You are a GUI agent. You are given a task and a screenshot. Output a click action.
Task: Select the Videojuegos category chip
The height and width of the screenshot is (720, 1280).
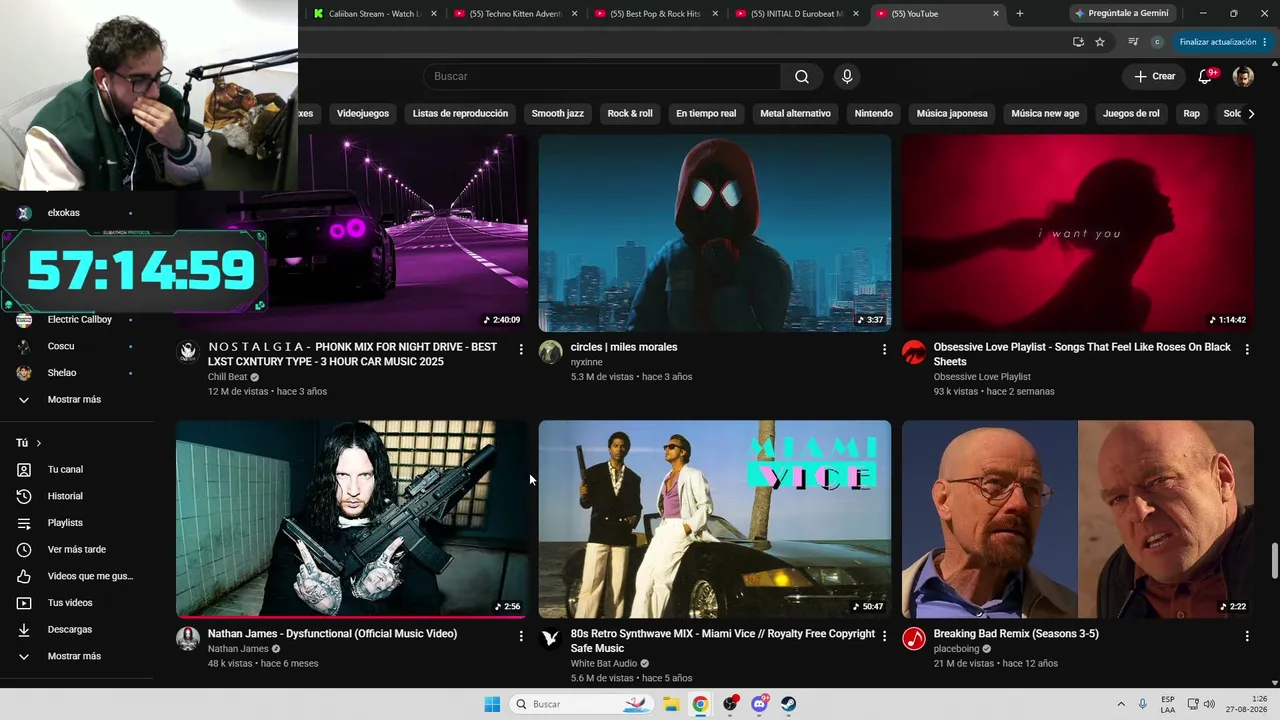coord(363,114)
